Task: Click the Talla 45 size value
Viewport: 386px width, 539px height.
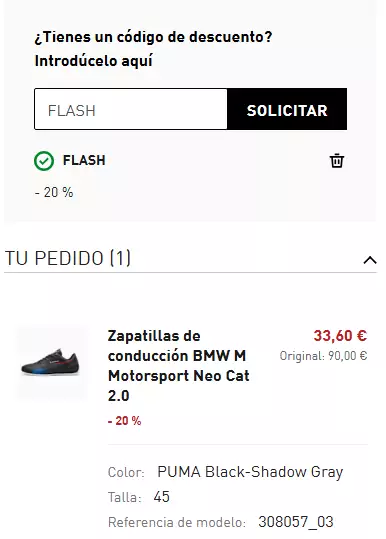Action: pyautogui.click(x=162, y=497)
